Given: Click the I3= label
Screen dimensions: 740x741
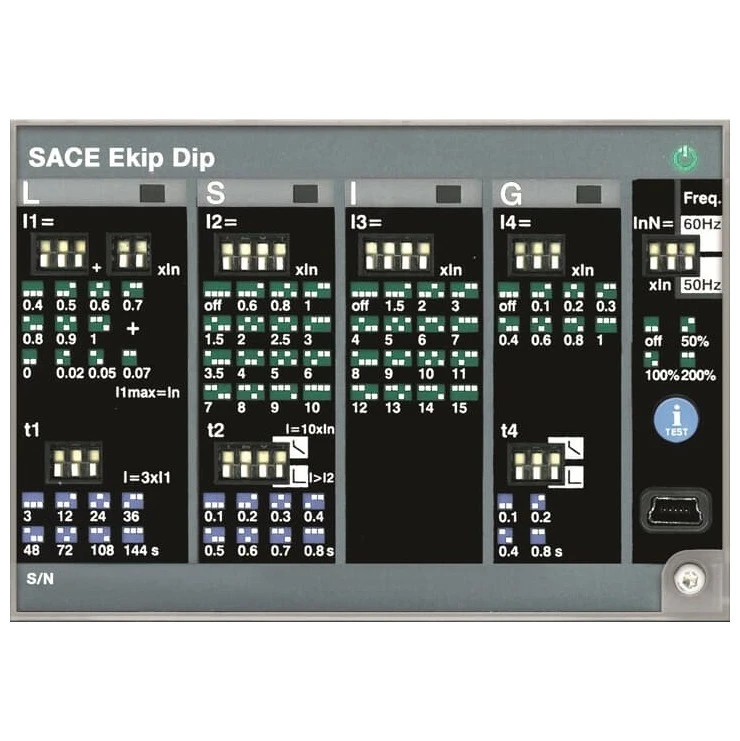Looking at the screenshot, I should coord(366,222).
